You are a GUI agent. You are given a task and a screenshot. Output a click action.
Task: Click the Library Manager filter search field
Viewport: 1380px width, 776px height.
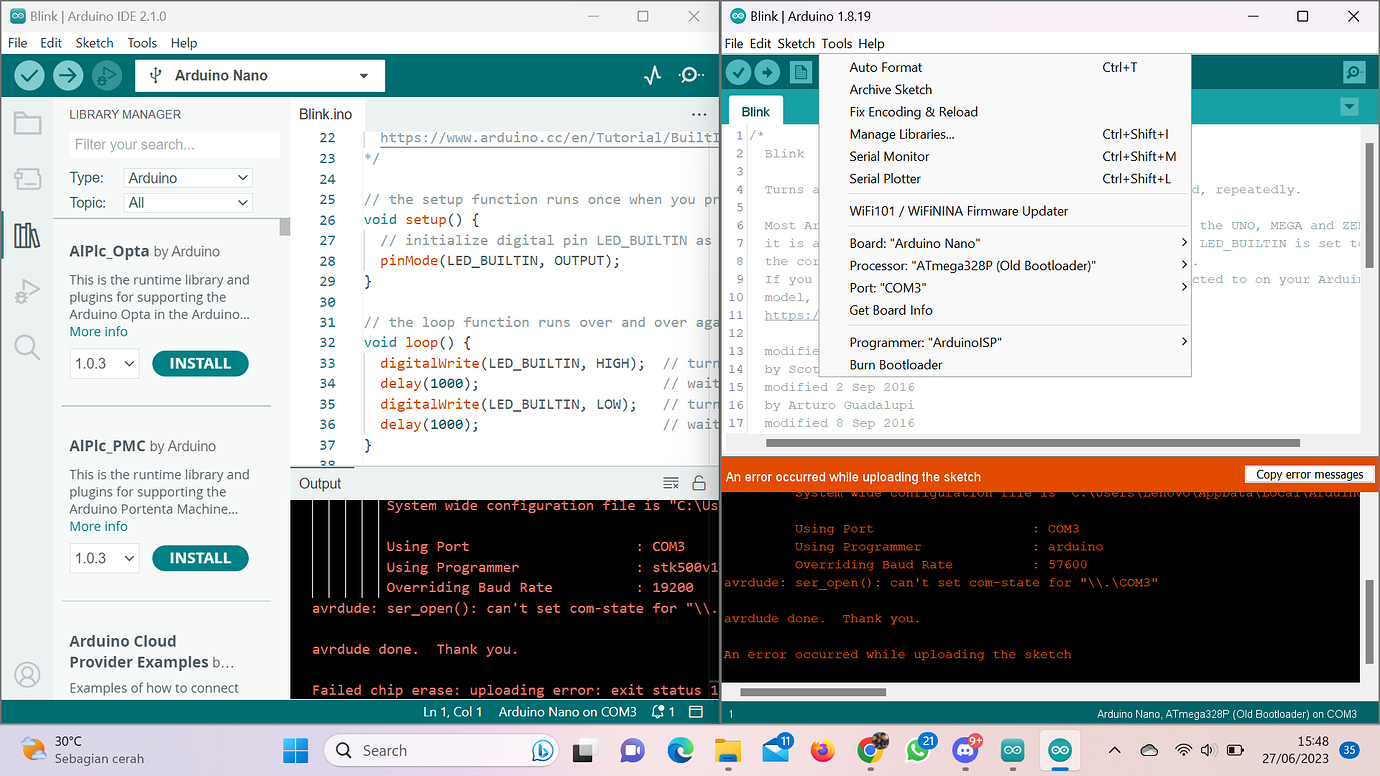click(174, 145)
